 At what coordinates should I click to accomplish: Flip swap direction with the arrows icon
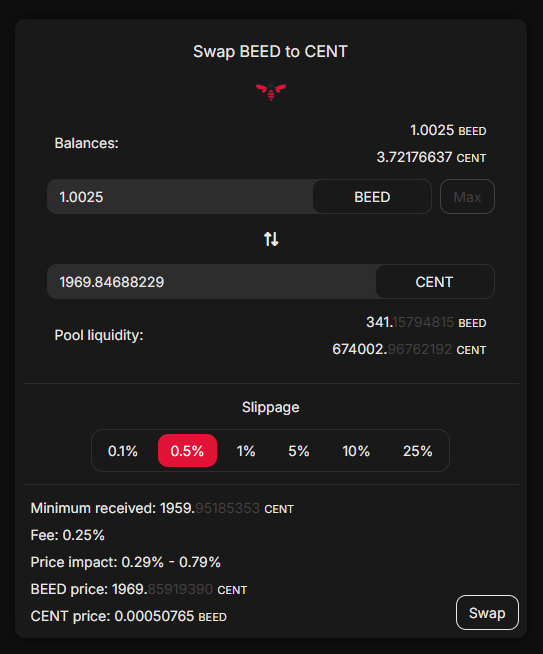tap(271, 239)
